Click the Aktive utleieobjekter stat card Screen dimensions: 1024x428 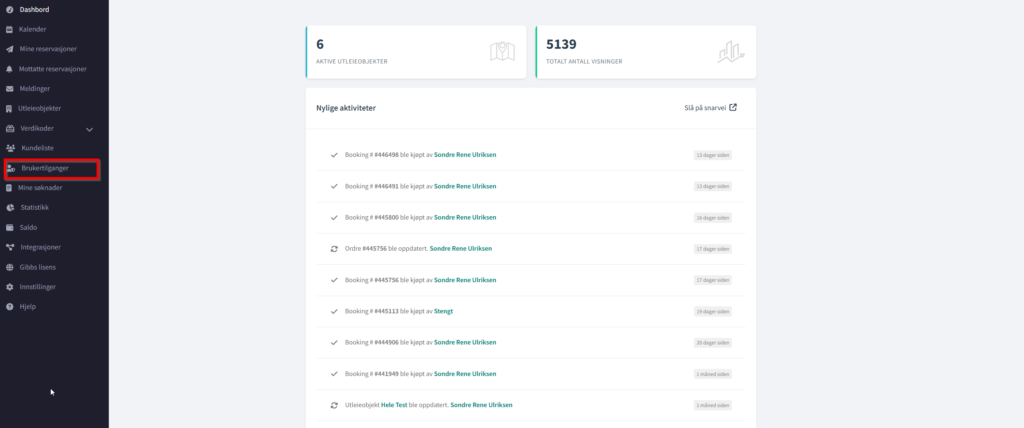coord(414,51)
